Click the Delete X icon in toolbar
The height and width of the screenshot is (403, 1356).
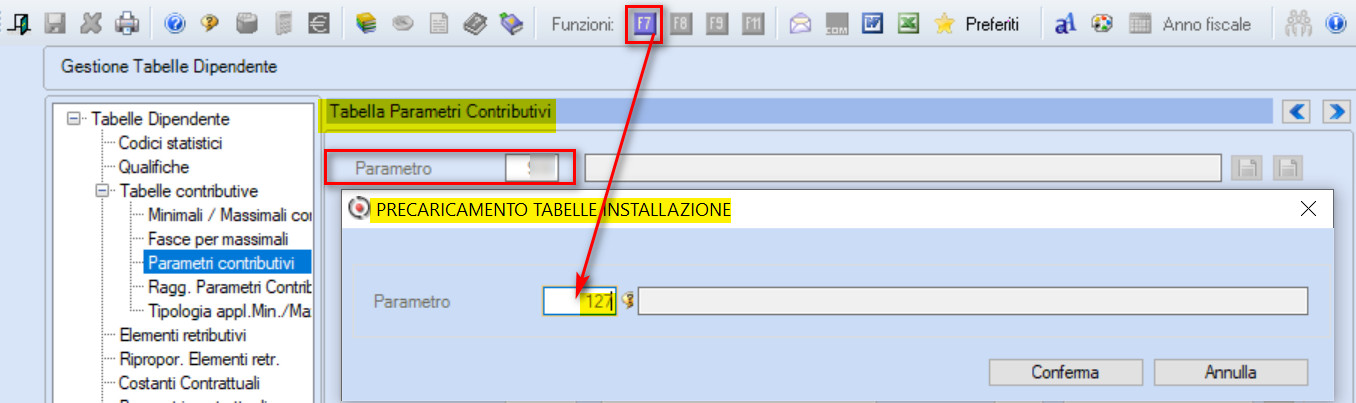tap(91, 22)
